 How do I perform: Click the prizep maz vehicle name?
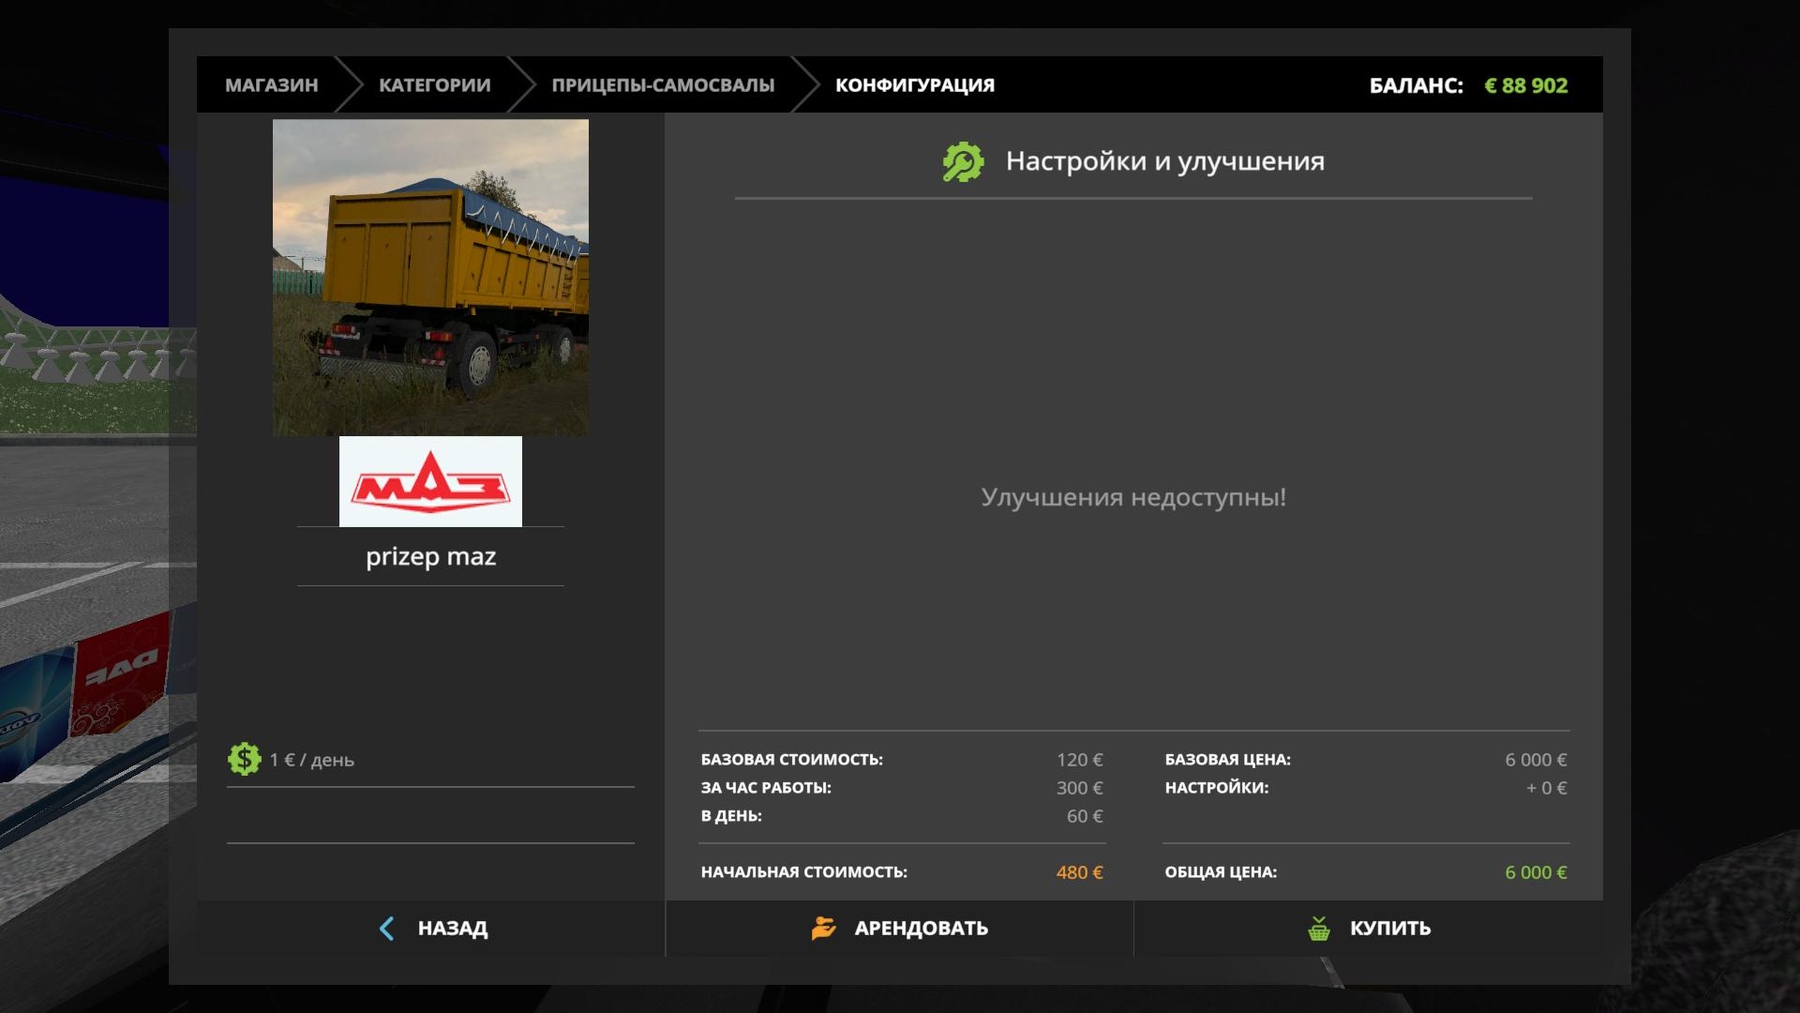point(430,557)
